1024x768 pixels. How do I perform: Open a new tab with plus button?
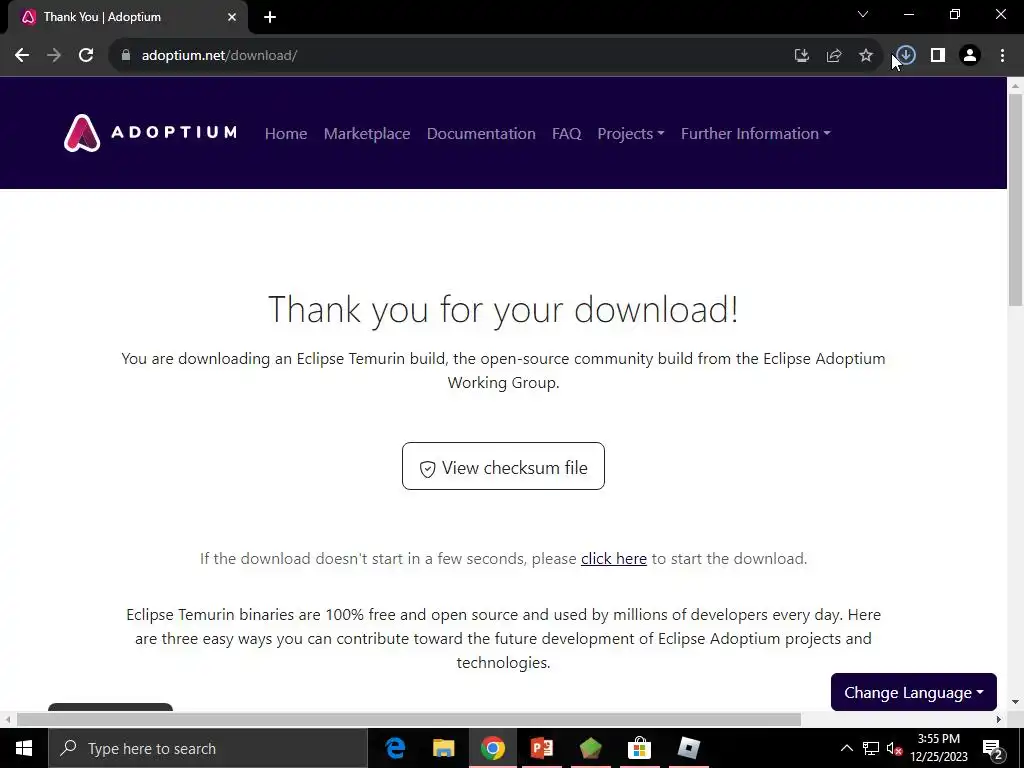click(x=270, y=17)
